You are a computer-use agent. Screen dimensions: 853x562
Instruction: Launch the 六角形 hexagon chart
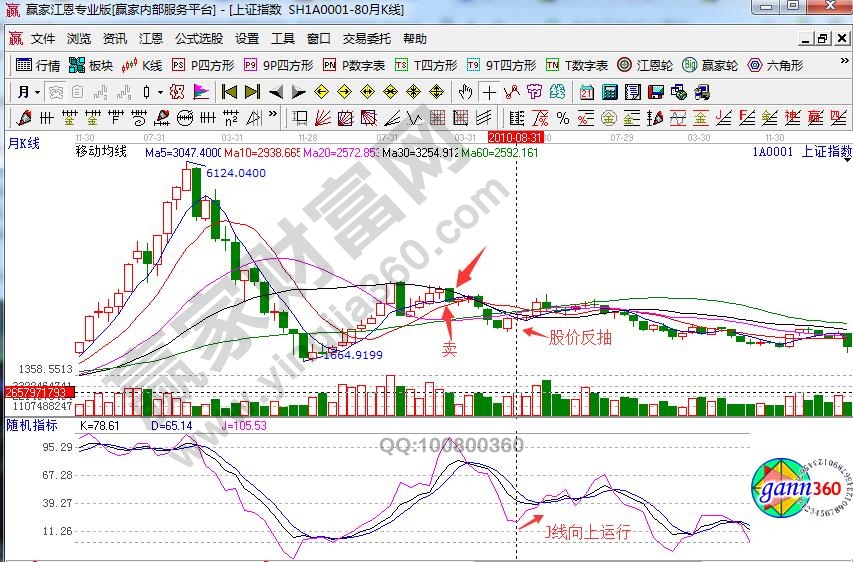(x=774, y=65)
